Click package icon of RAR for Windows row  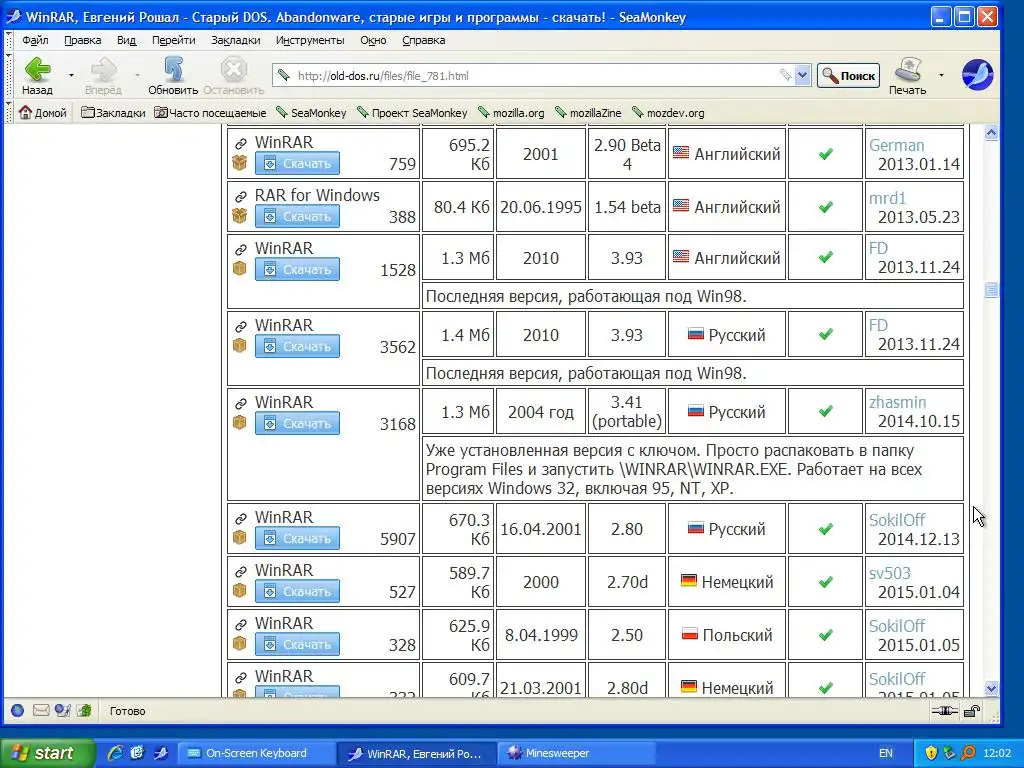click(240, 216)
